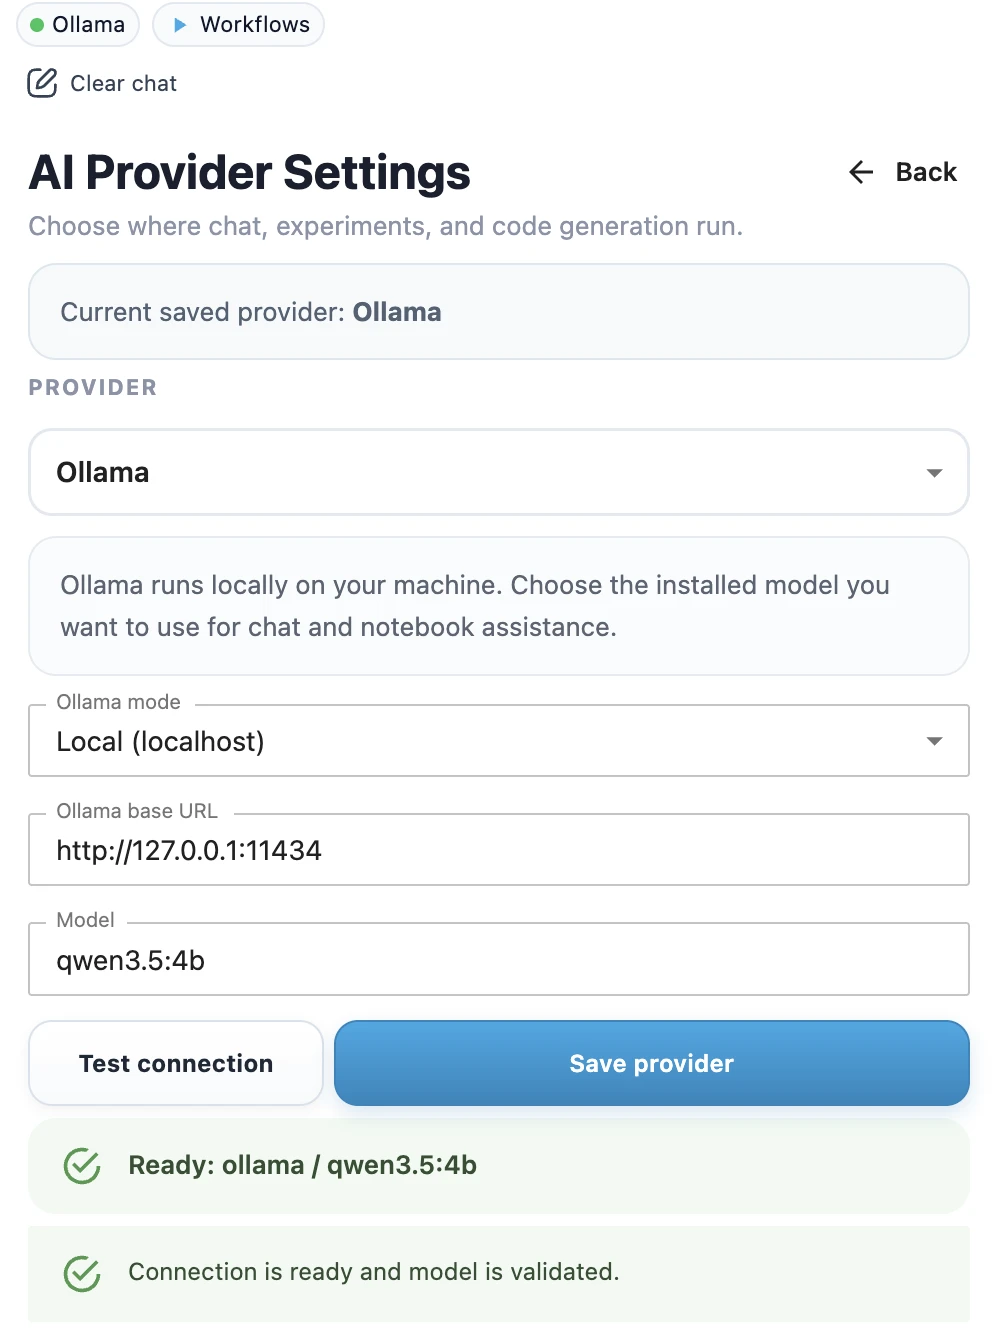Click the Current saved provider banner
The width and height of the screenshot is (996, 1342).
(x=498, y=311)
